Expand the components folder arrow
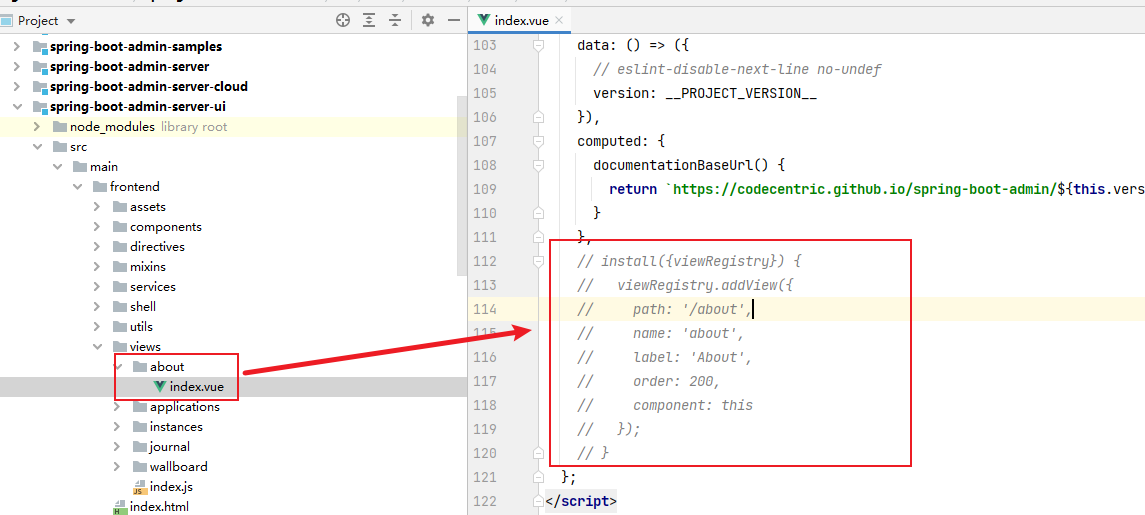The height and width of the screenshot is (515, 1145). pos(97,227)
